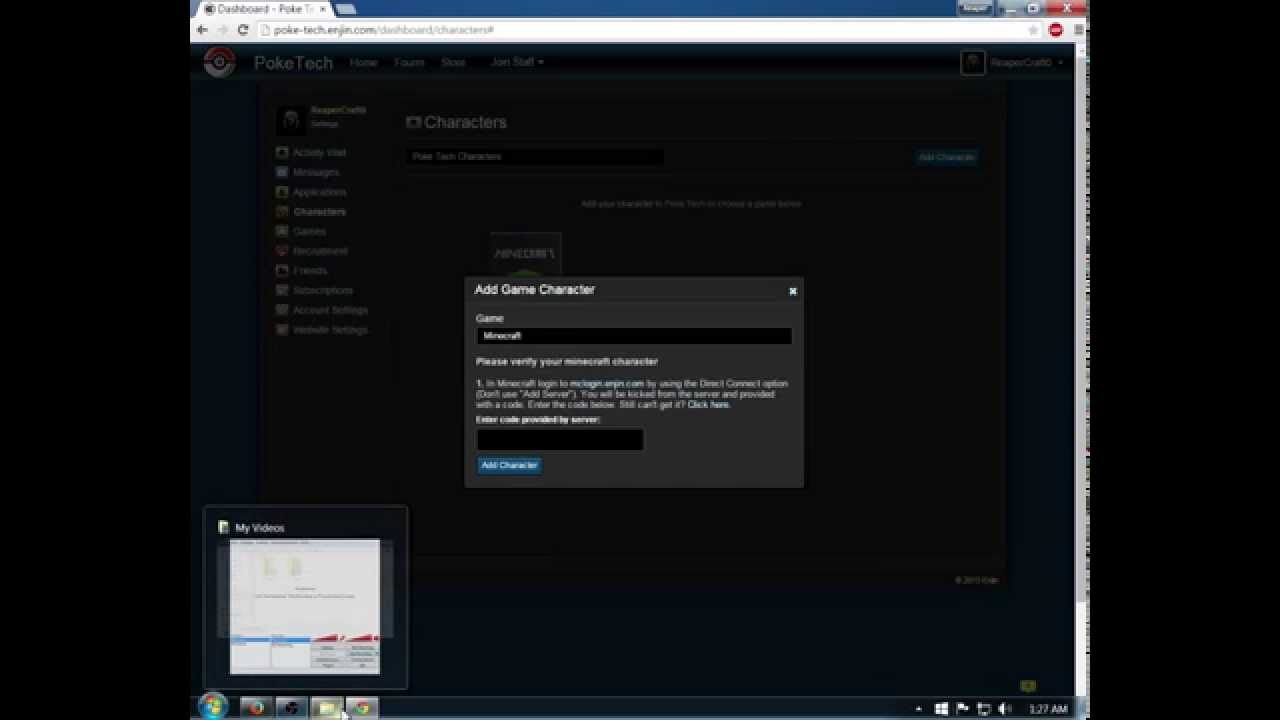
Task: Click the Games sidebar icon
Action: [282, 231]
